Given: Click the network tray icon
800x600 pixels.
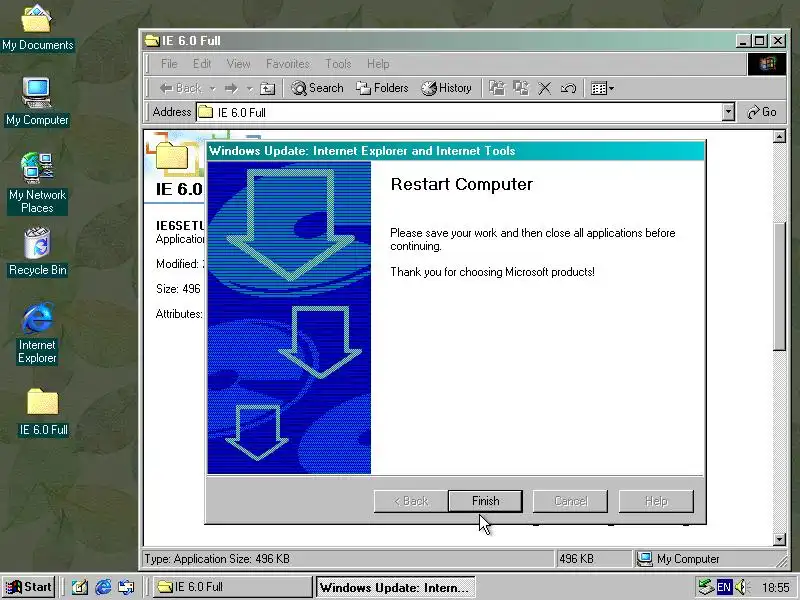Looking at the screenshot, I should (706, 587).
